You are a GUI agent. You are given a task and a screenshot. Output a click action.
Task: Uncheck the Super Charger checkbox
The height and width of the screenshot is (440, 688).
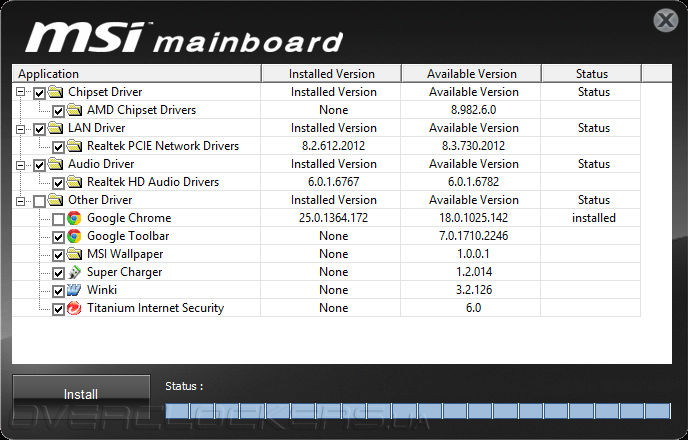click(x=58, y=273)
